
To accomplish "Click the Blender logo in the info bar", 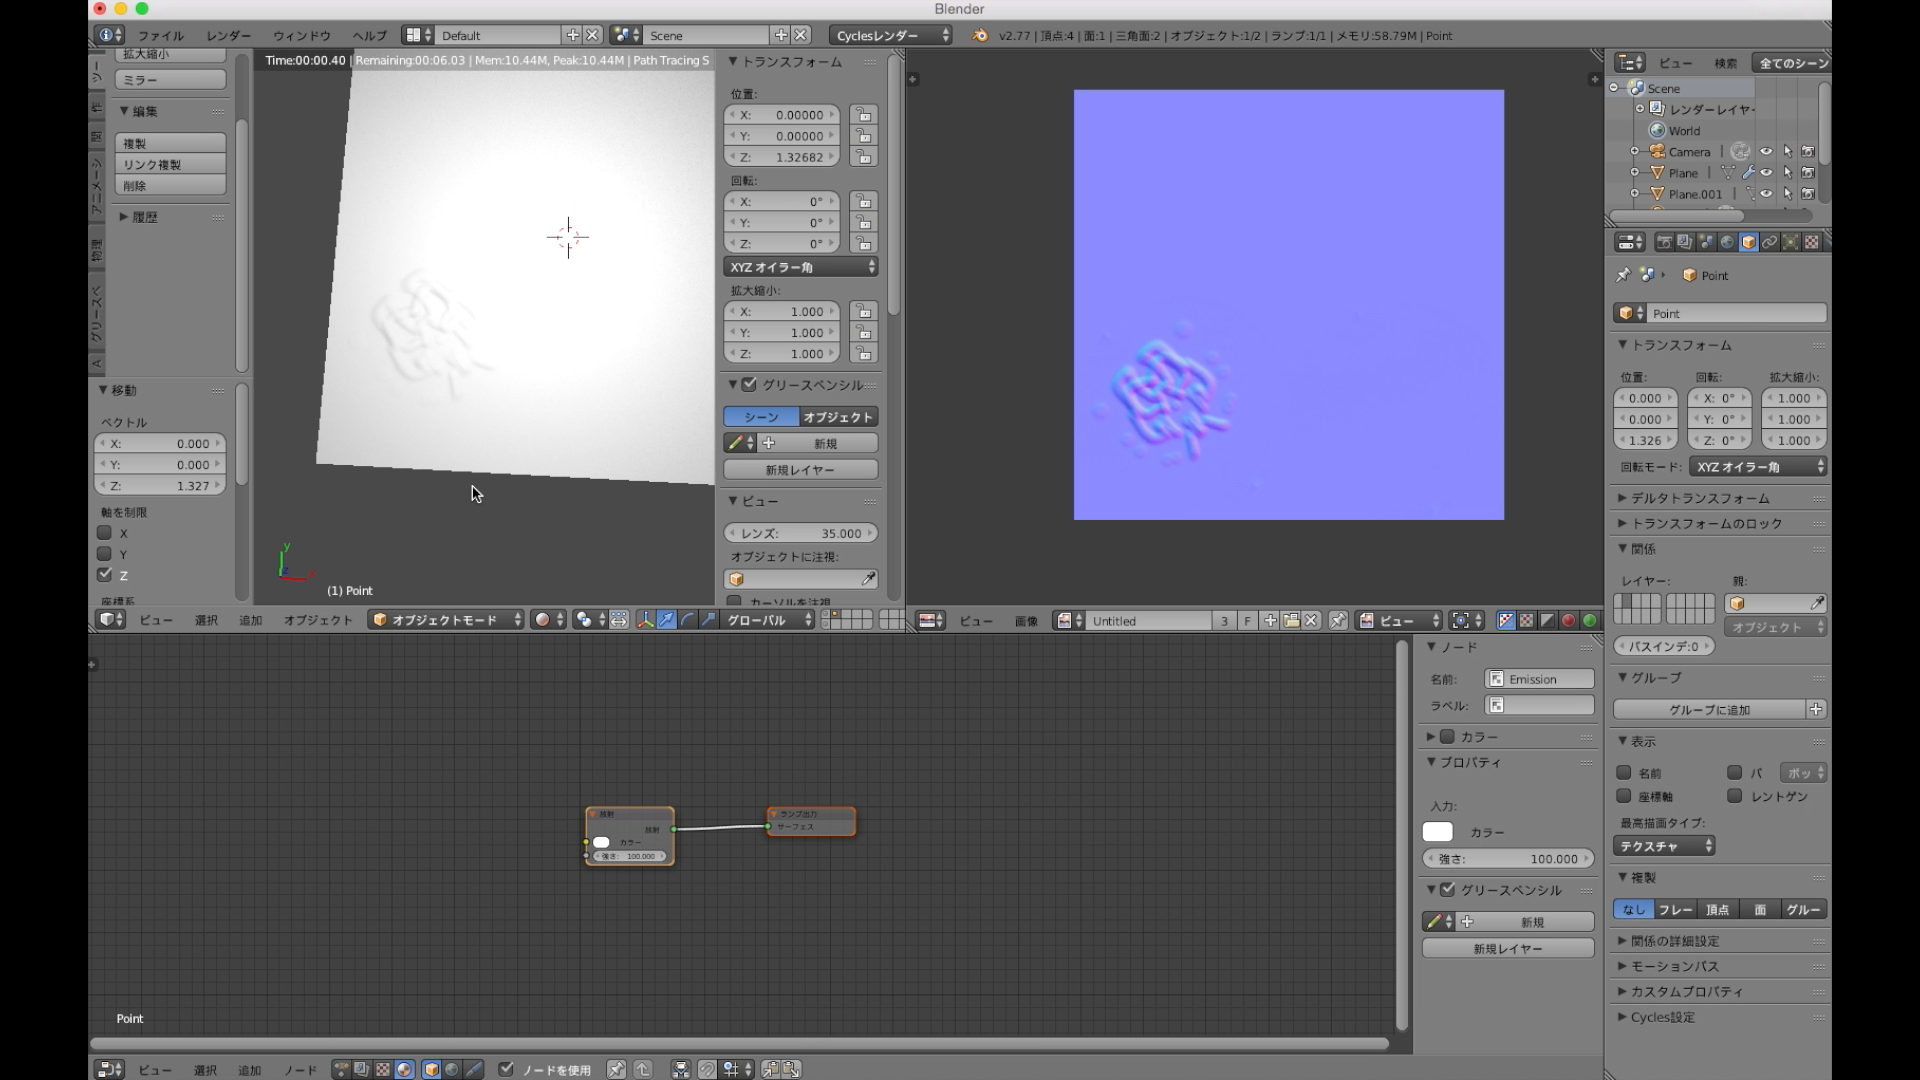I will (979, 35).
